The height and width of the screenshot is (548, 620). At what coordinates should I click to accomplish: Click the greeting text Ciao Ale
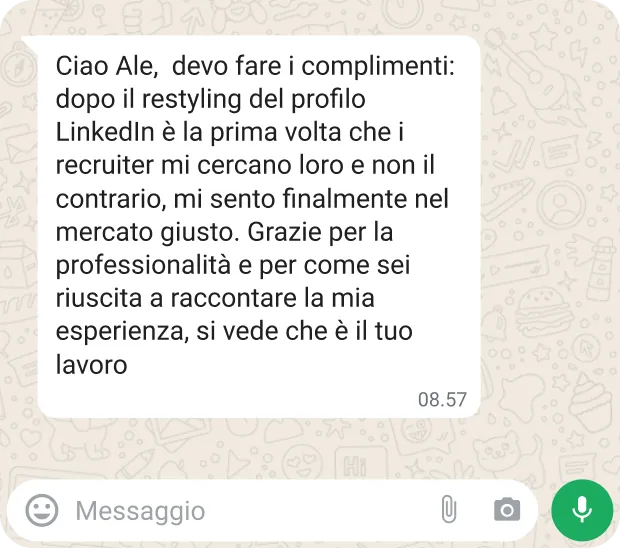click(104, 65)
